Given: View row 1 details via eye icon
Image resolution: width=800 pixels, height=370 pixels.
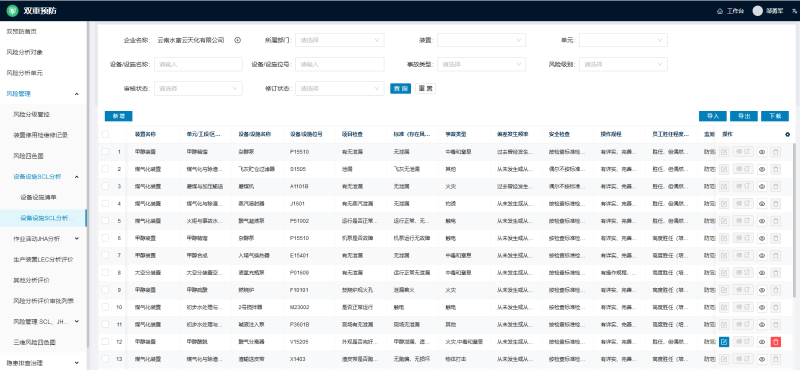Looking at the screenshot, I should pyautogui.click(x=762, y=152).
